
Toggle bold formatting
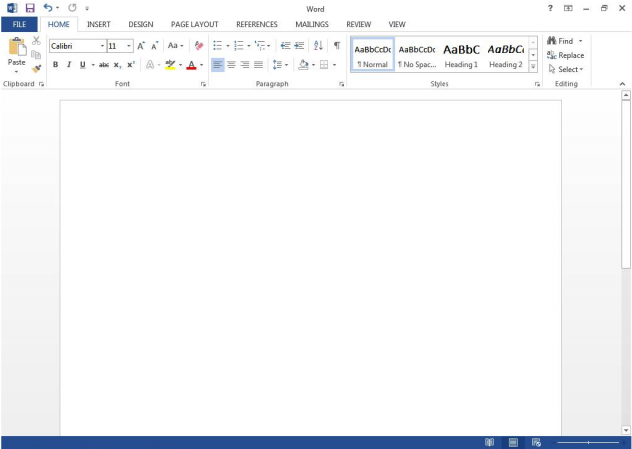pos(56,65)
